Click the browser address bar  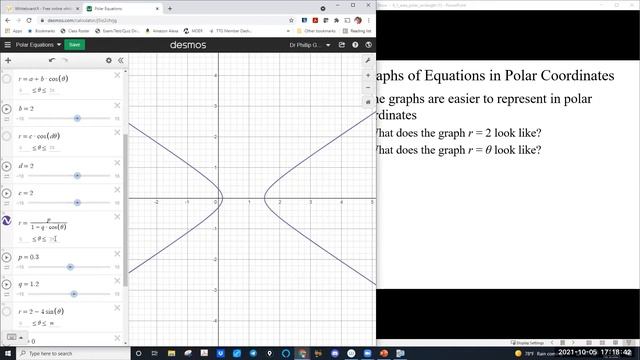click(163, 20)
